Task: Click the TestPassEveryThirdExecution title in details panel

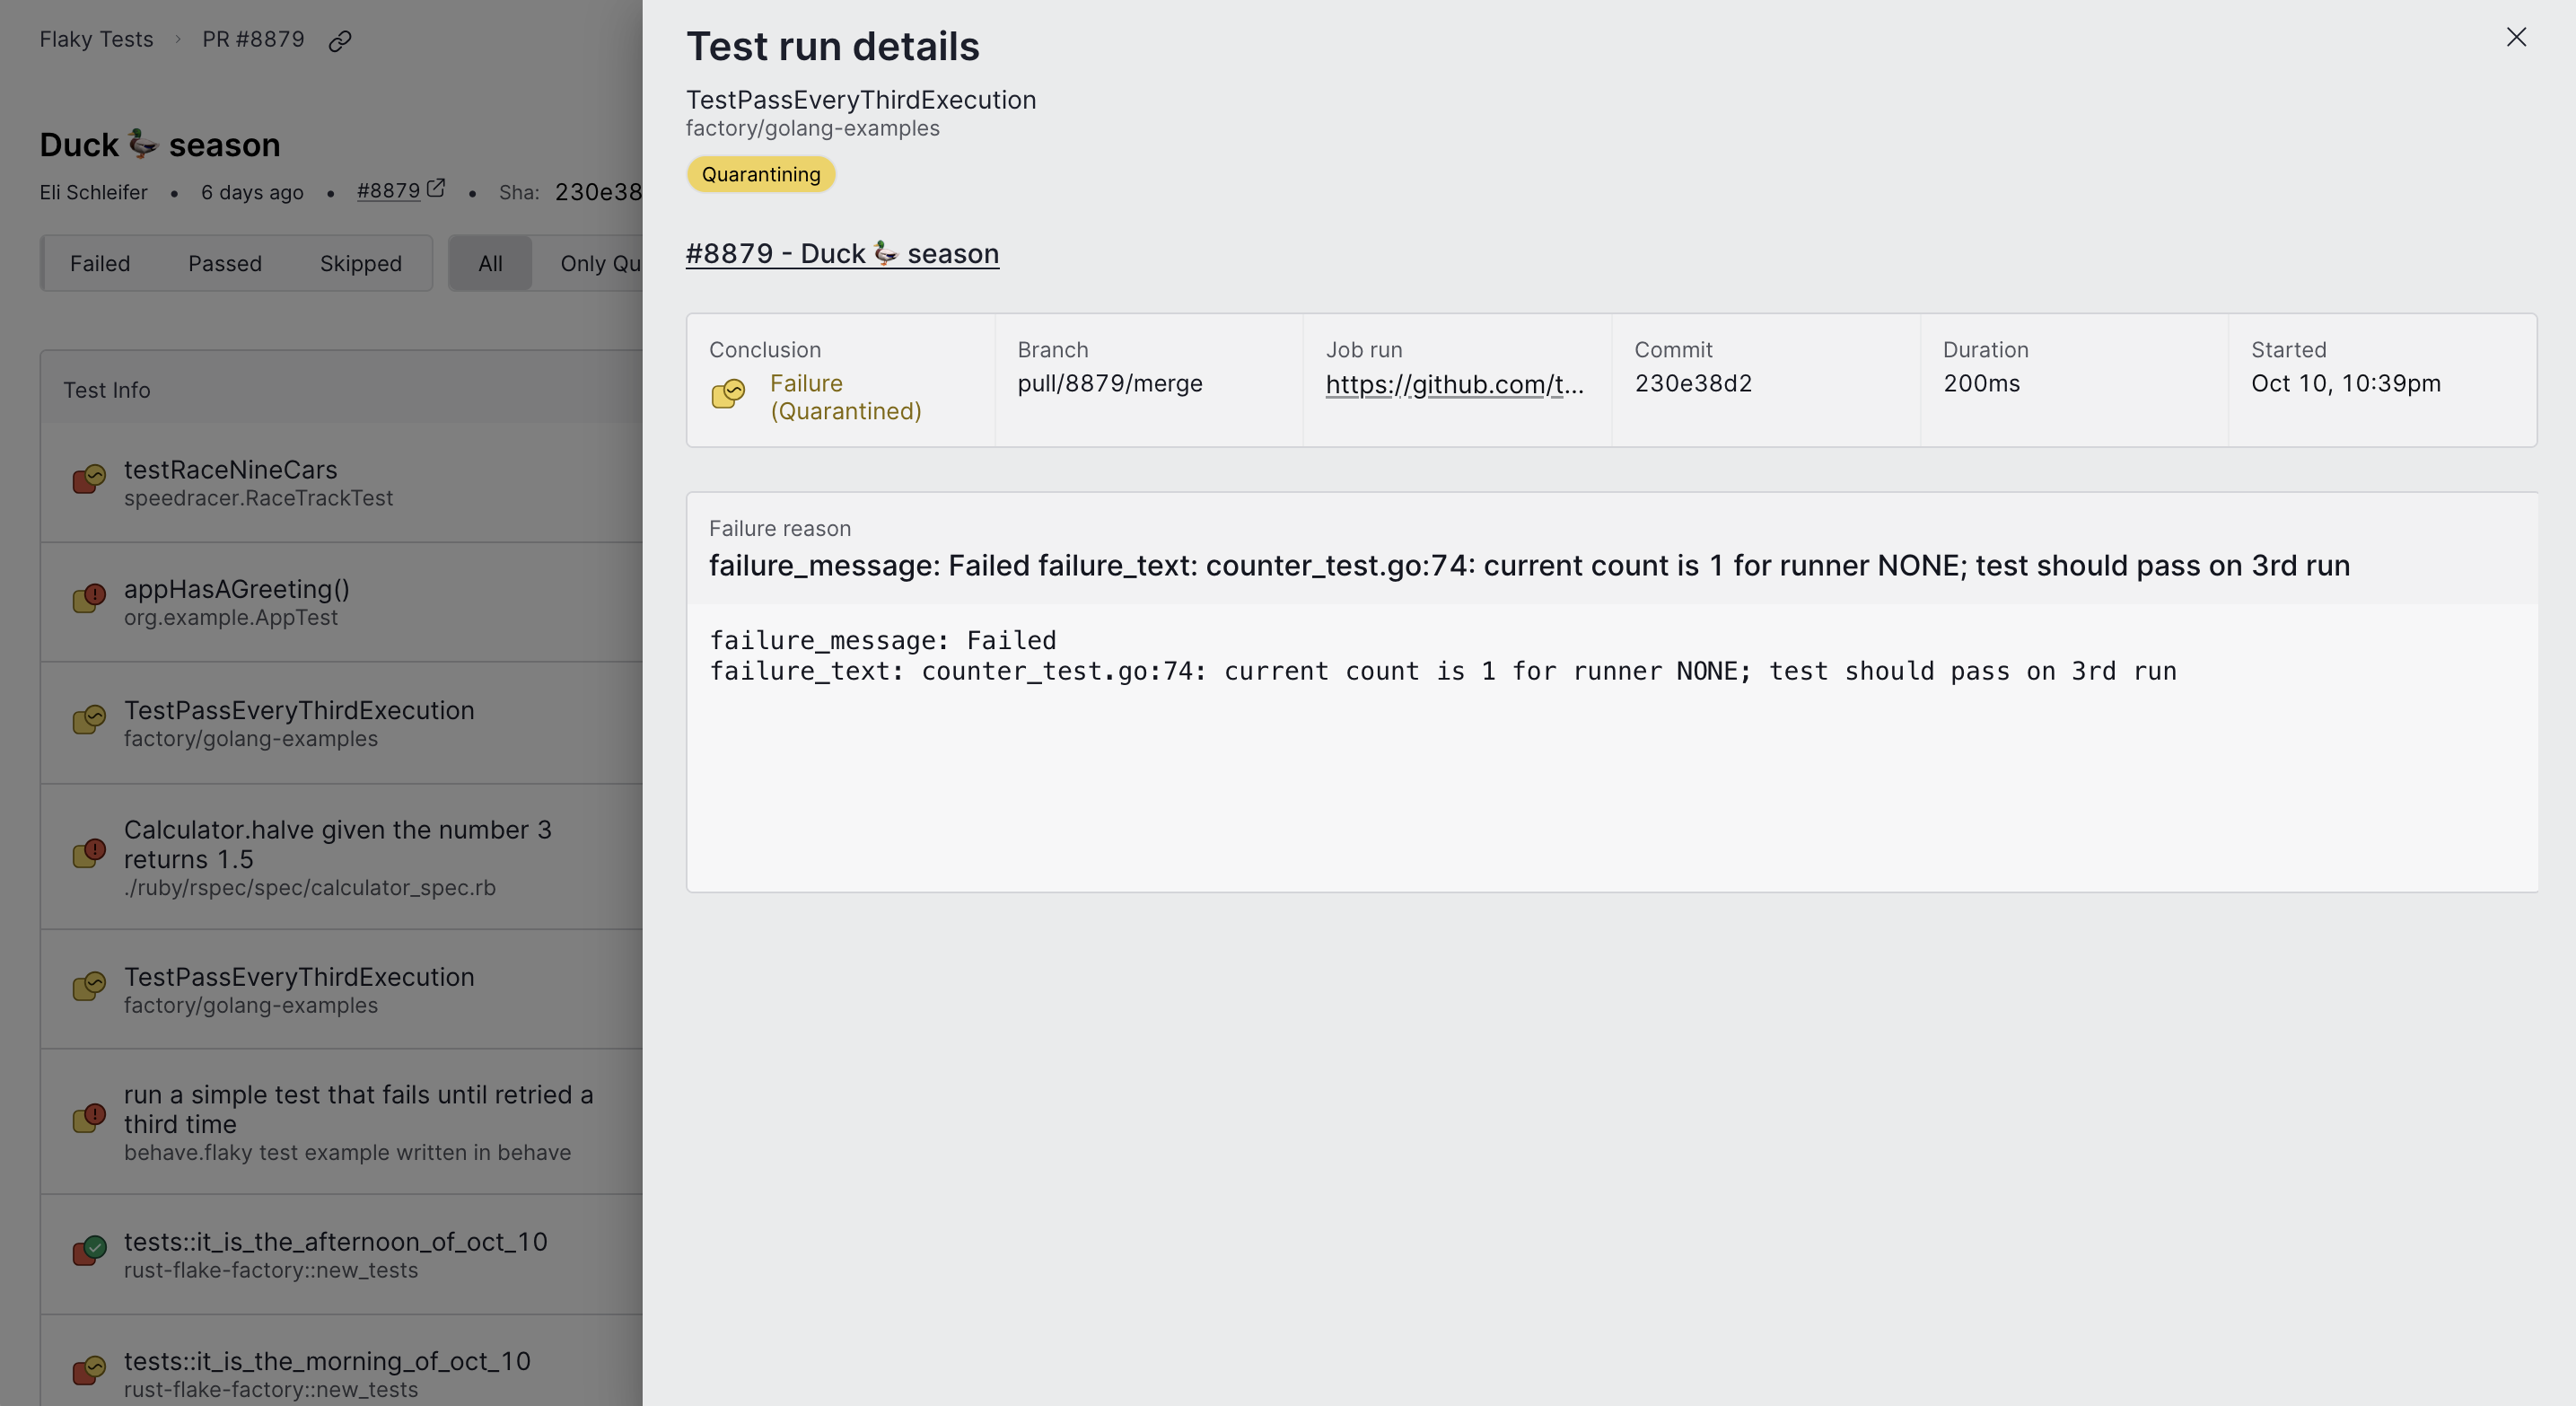Action: (861, 100)
